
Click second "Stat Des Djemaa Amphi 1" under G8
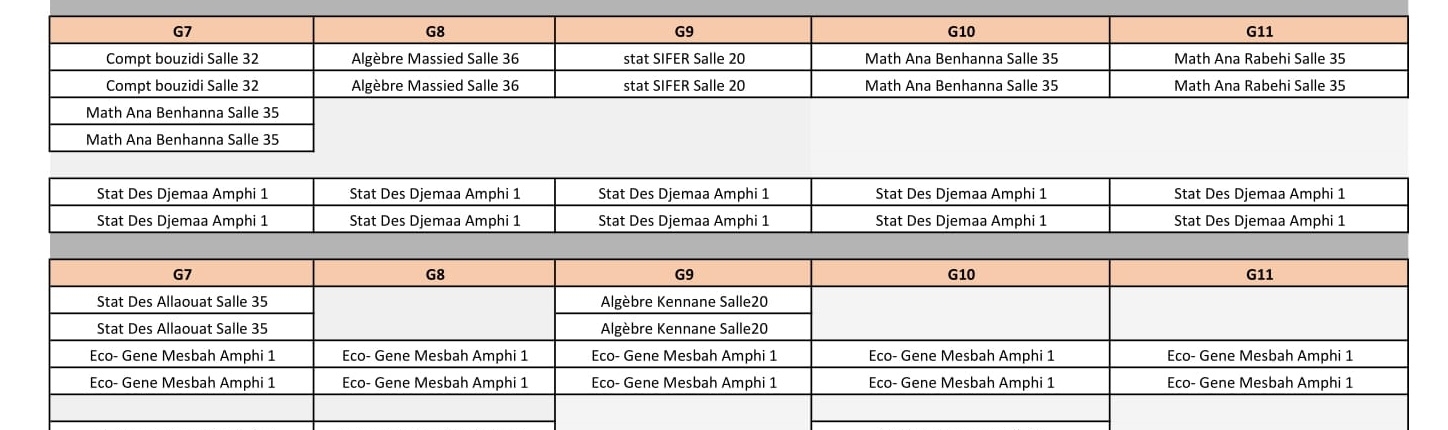click(x=435, y=220)
